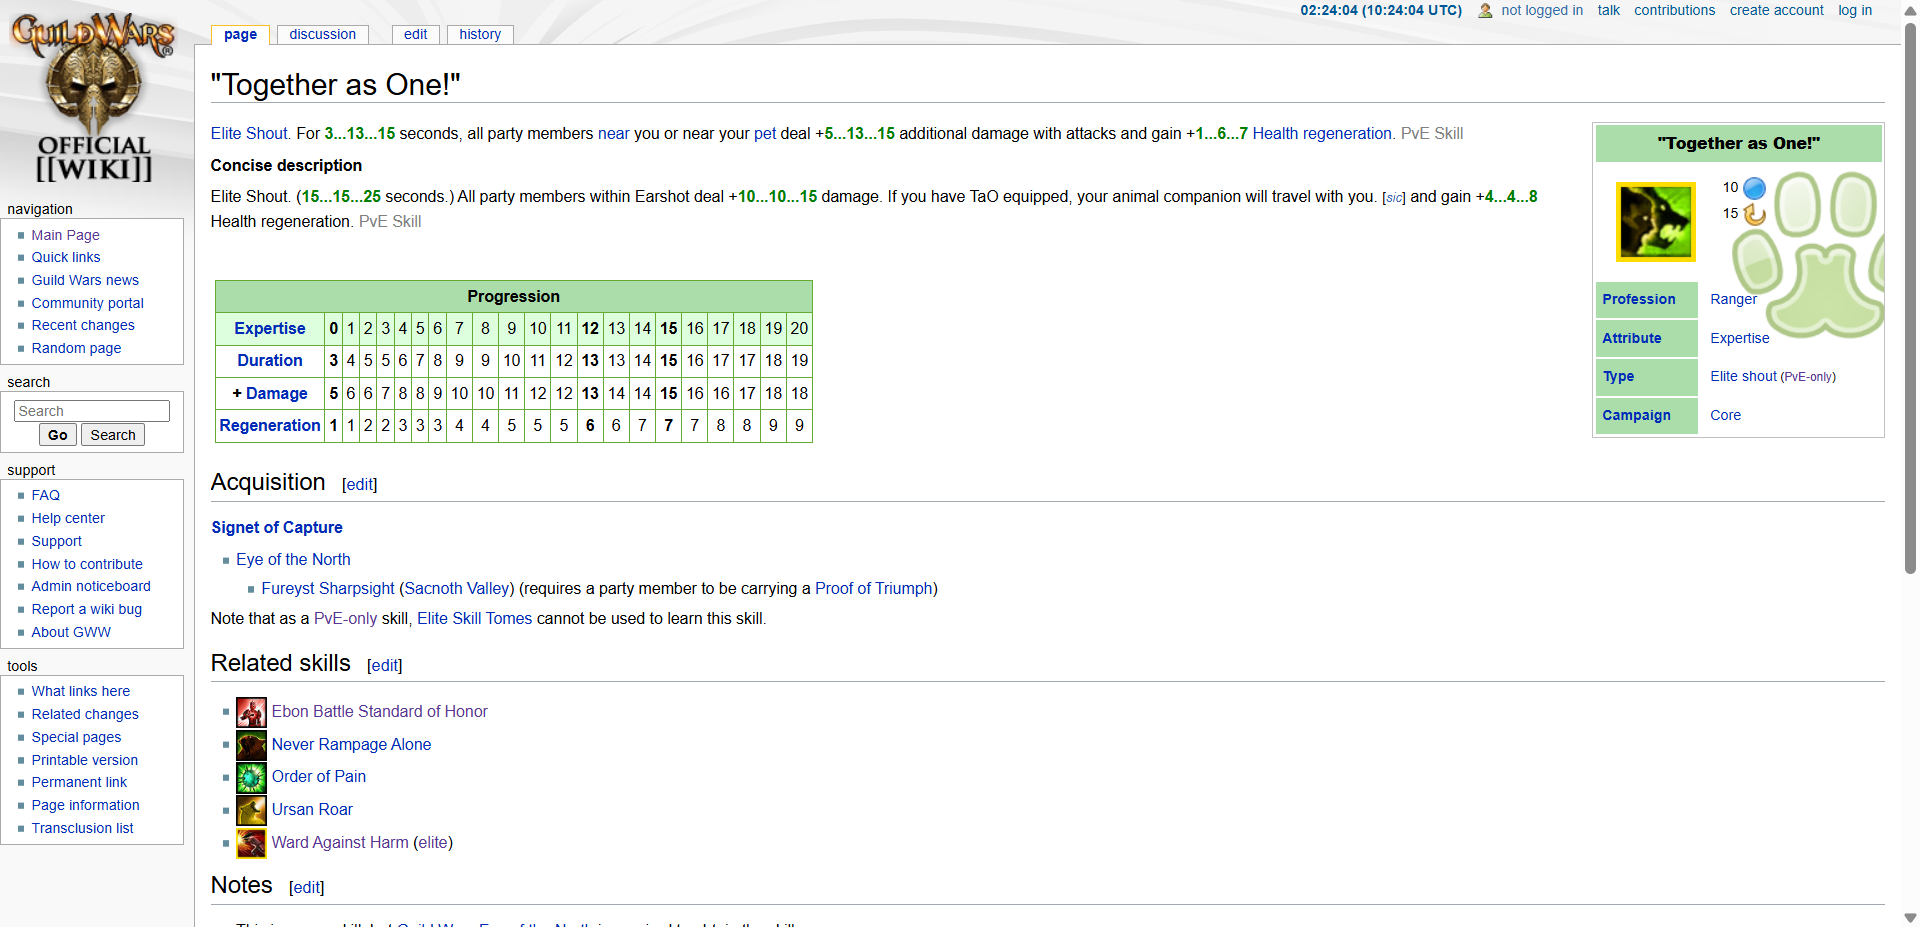Viewport: 1920px width, 927px height.
Task: Open the FAQ link
Action: (46, 495)
